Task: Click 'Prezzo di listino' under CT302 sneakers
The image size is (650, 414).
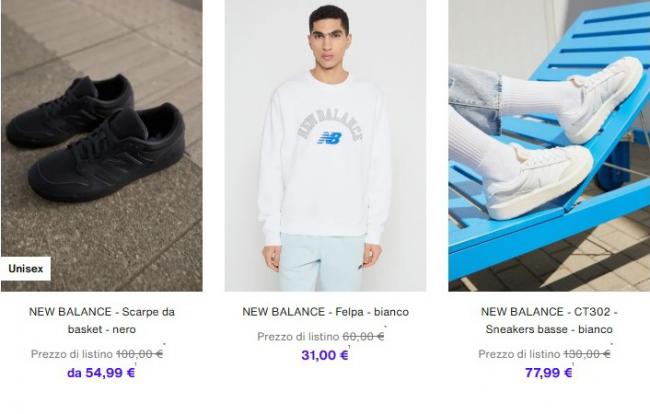Action: point(519,354)
